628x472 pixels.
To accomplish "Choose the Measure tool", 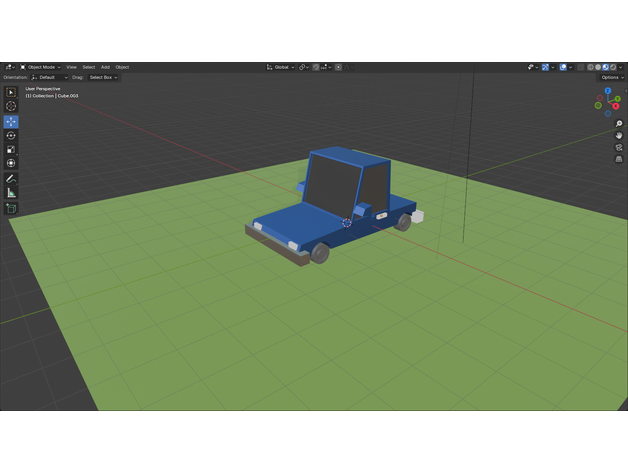I will point(11,192).
